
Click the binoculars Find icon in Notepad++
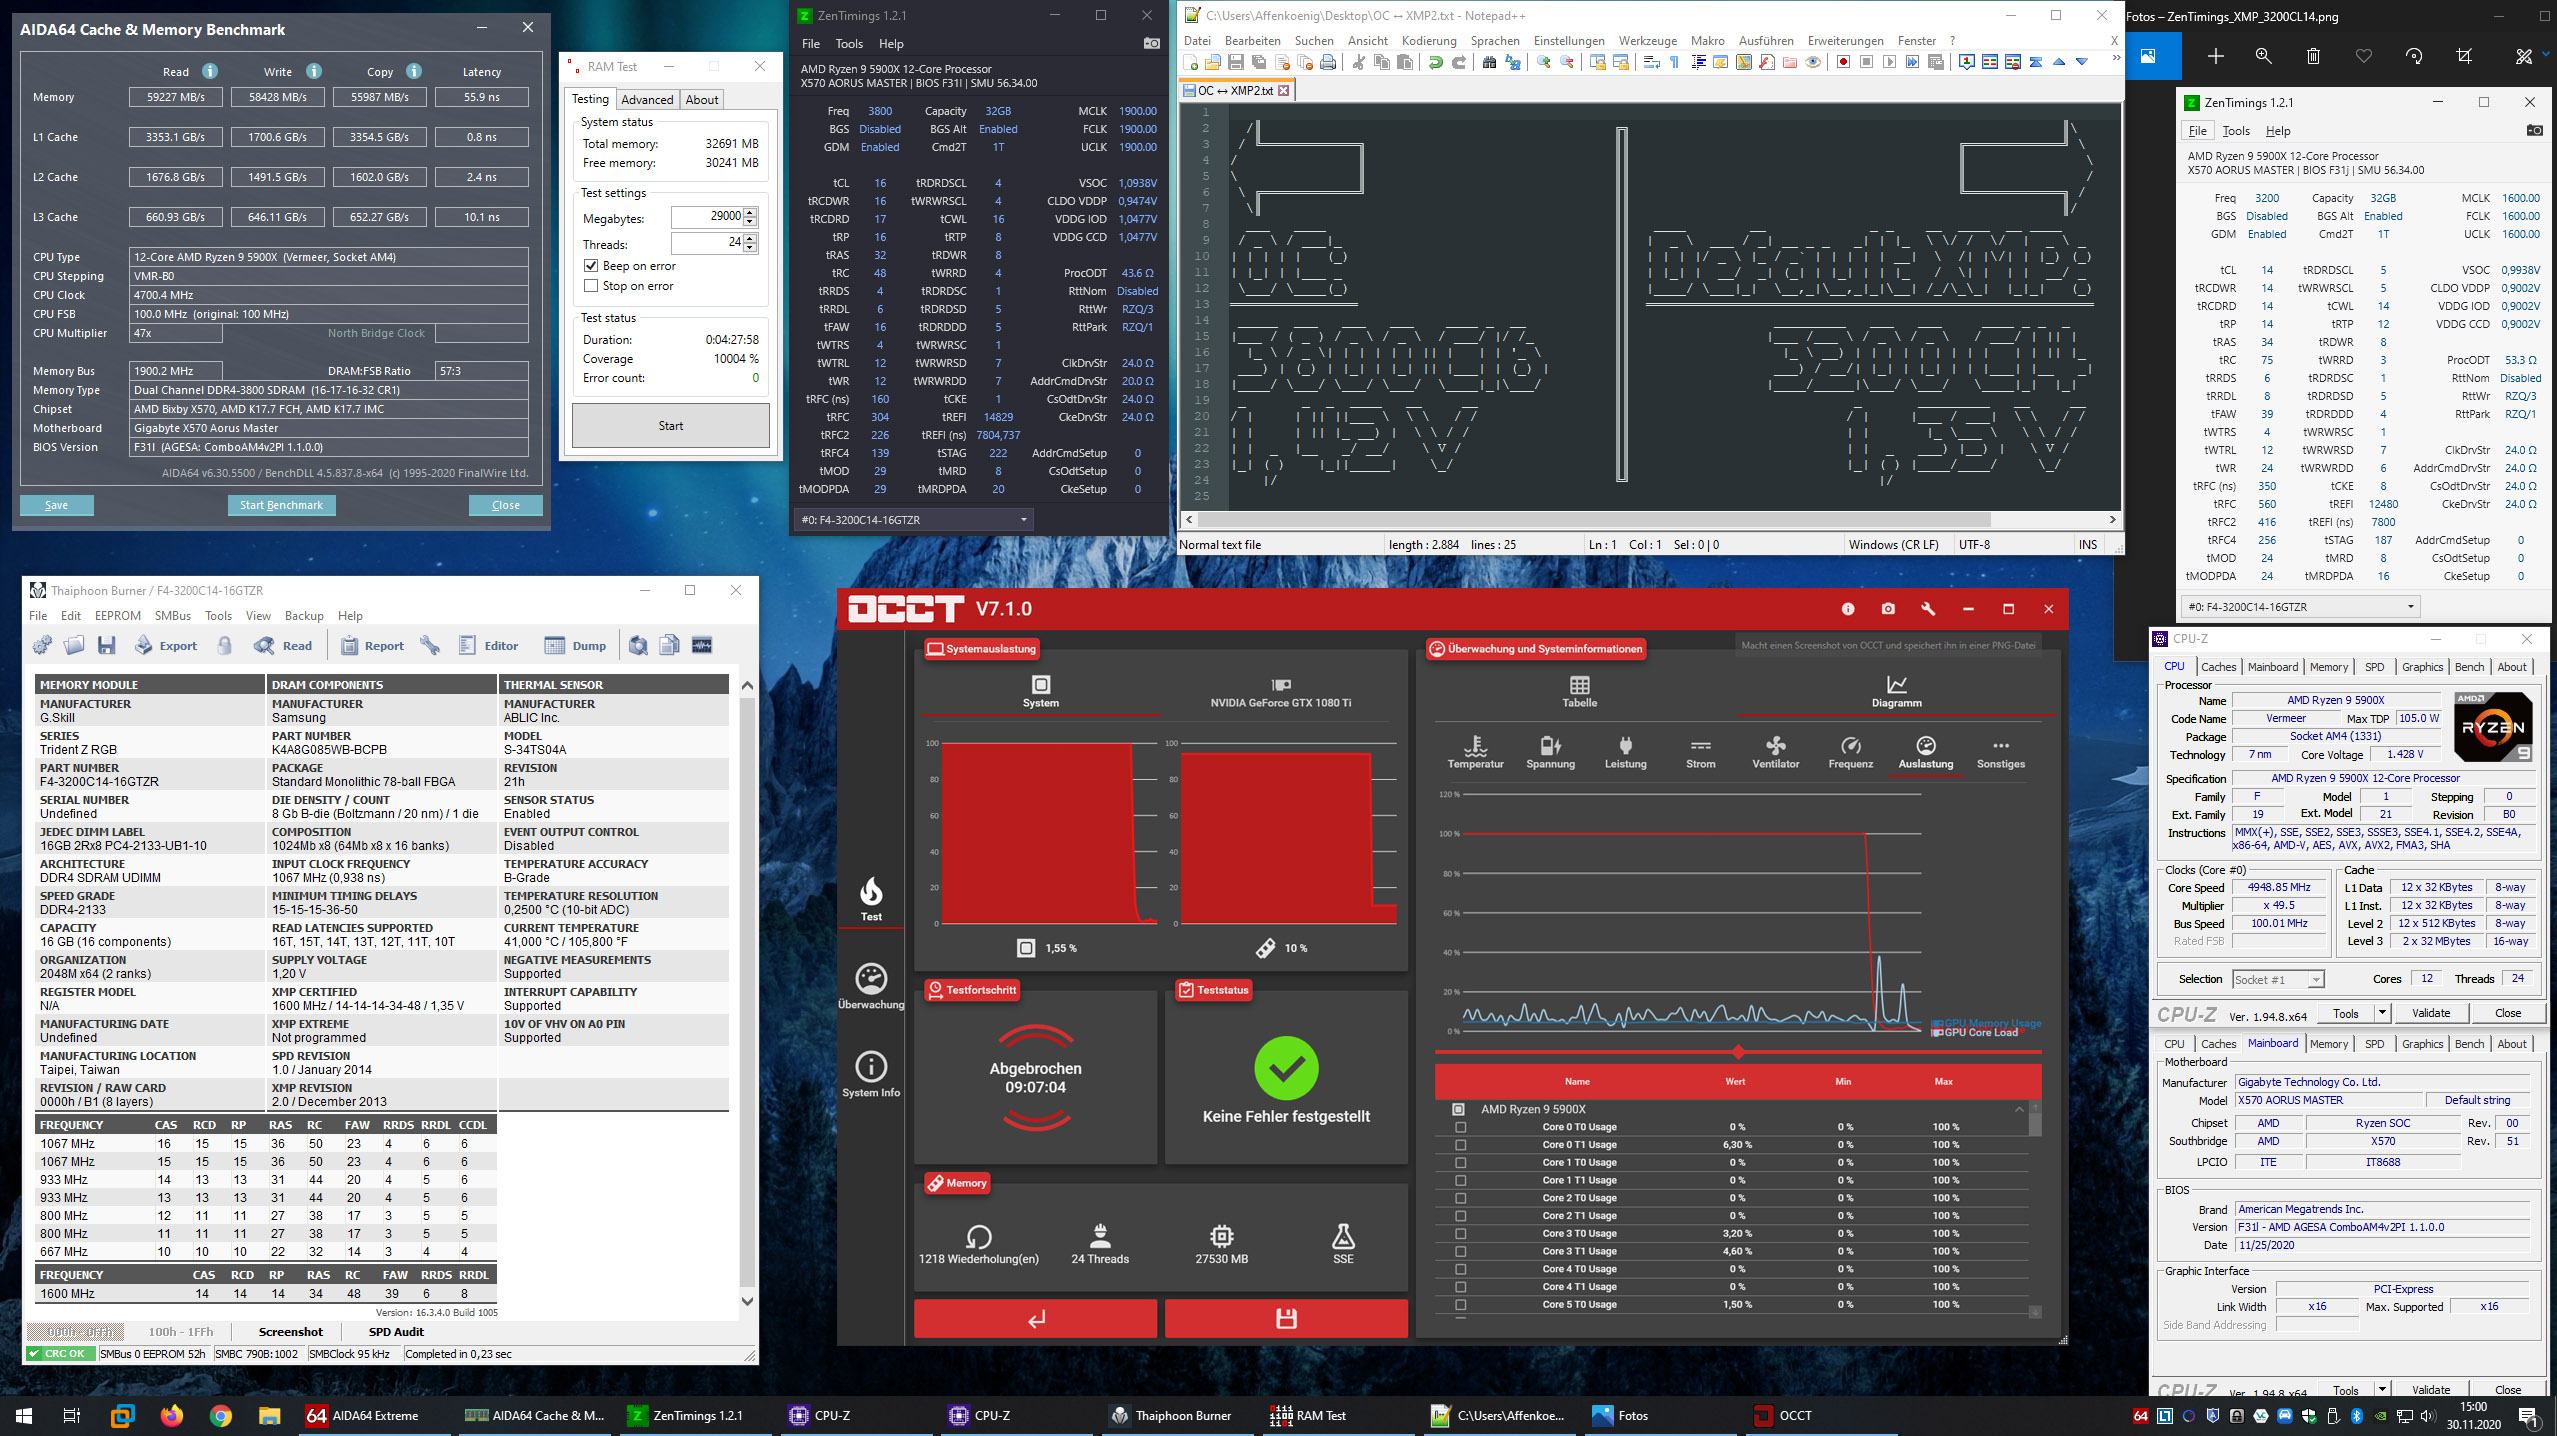tap(1489, 62)
